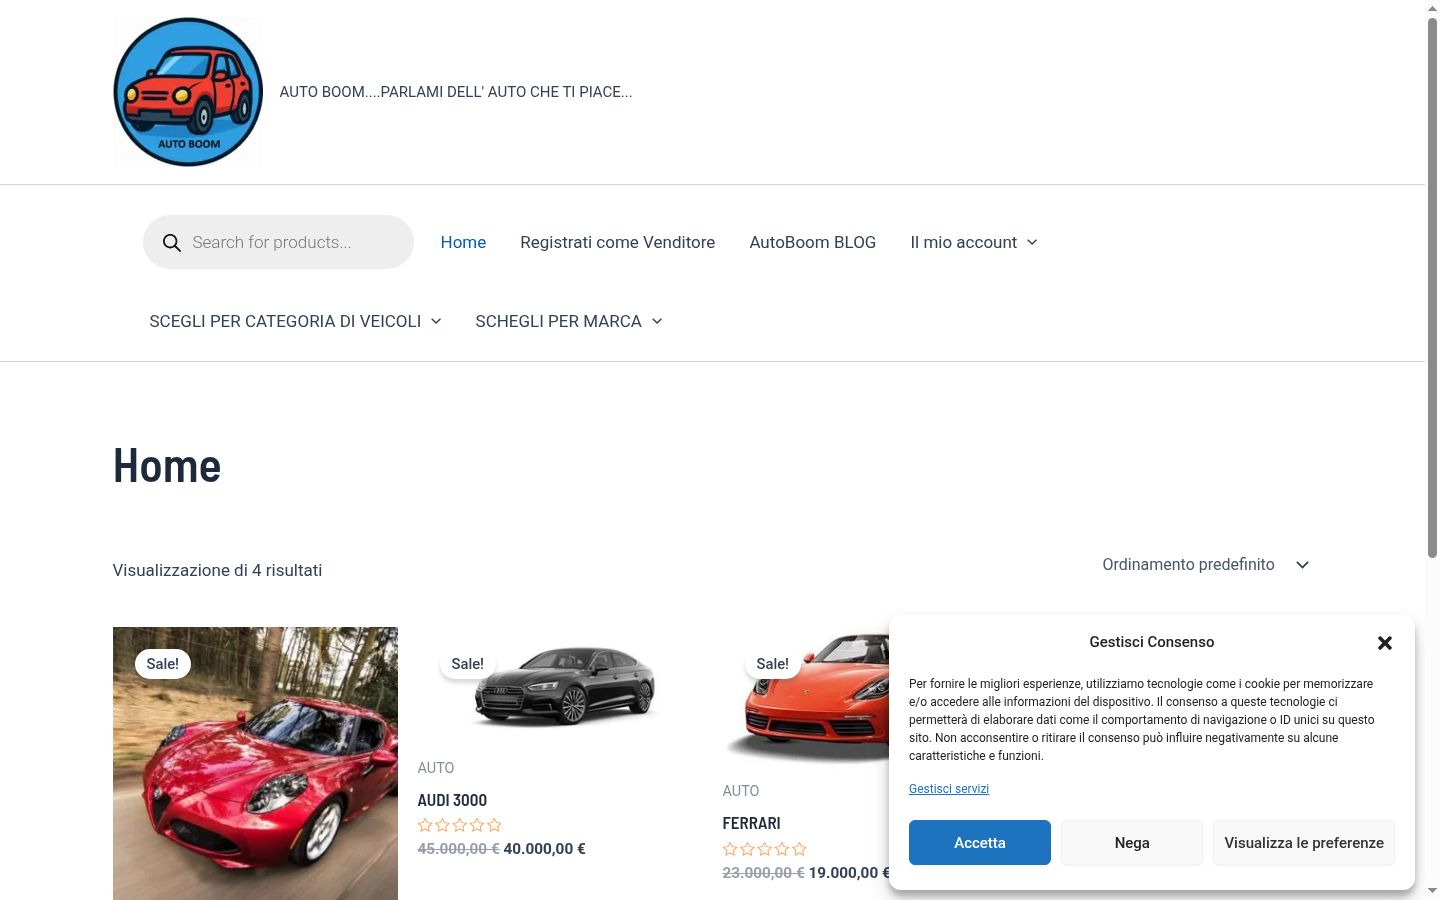This screenshot has height=900, width=1440.
Task: Open the red Alfa Romeo product photo
Action: [255, 763]
